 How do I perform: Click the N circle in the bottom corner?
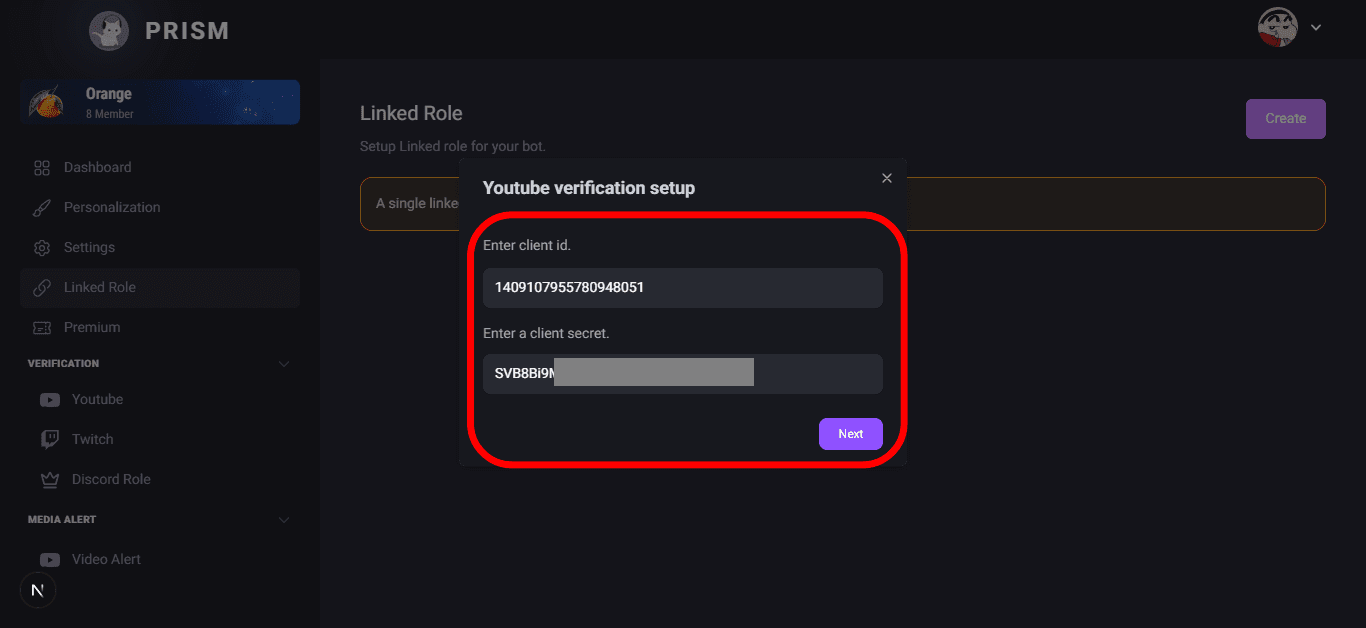tap(37, 590)
